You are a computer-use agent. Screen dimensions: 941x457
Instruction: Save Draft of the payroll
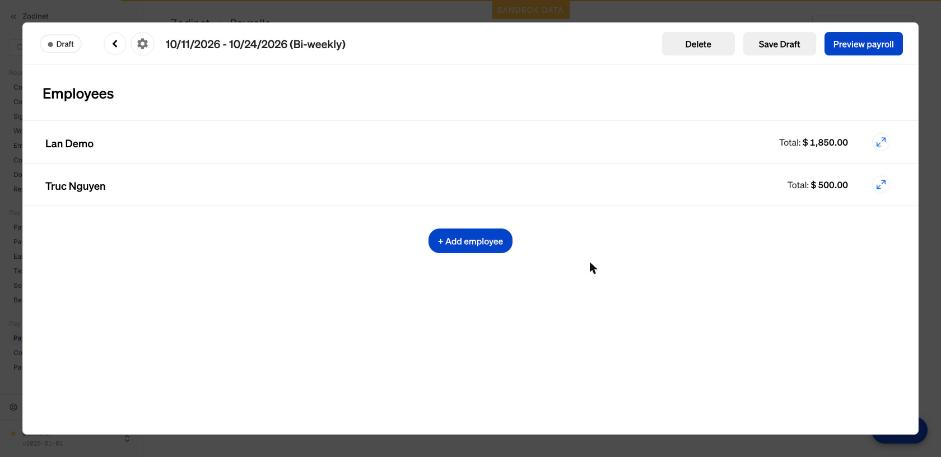click(779, 44)
